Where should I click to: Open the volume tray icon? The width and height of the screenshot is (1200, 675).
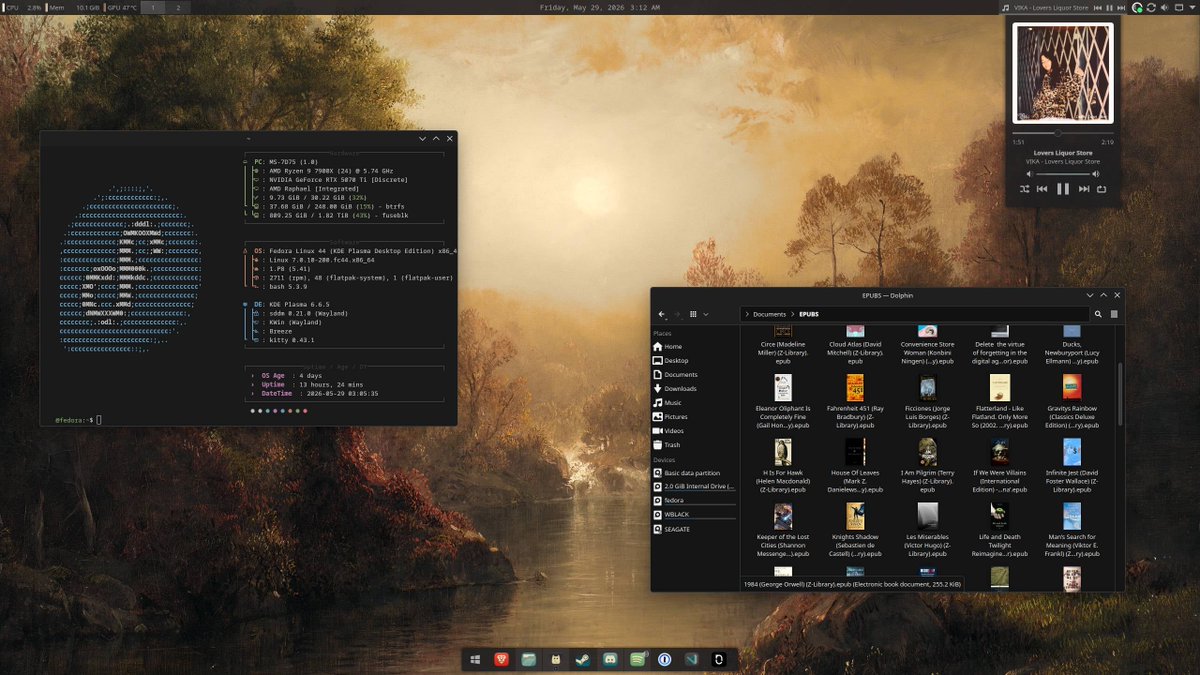tap(1166, 7)
